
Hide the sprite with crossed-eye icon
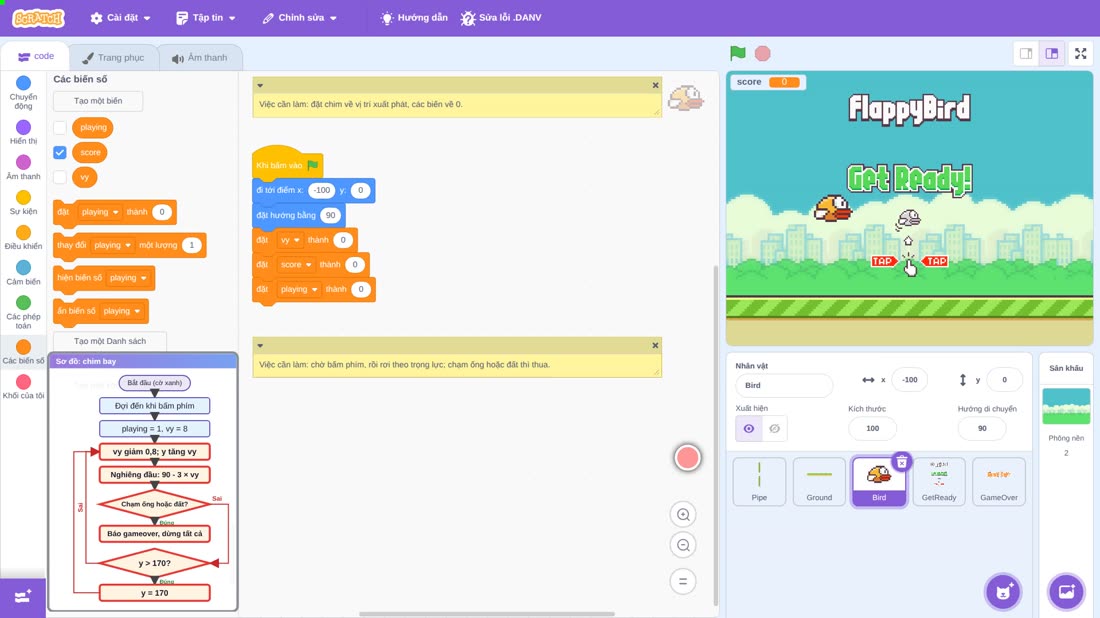click(x=774, y=429)
